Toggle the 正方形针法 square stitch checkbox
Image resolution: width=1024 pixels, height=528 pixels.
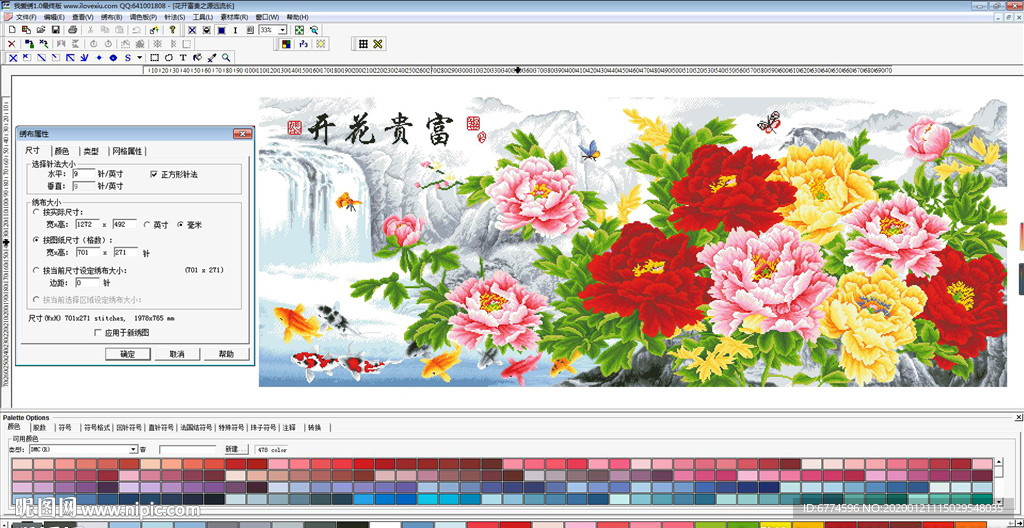pyautogui.click(x=154, y=174)
